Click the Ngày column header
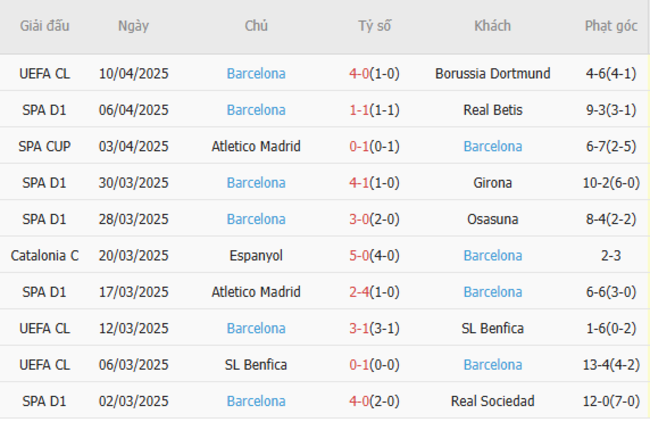This screenshot has height=422, width=650. click(133, 26)
